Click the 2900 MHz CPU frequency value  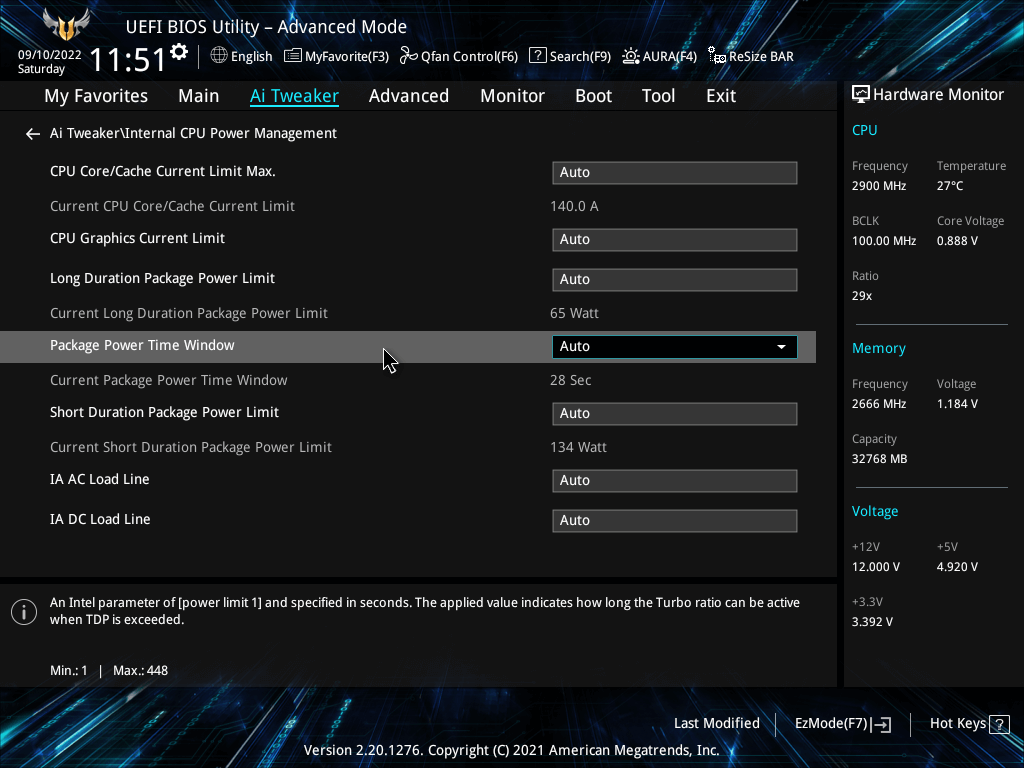(x=879, y=186)
